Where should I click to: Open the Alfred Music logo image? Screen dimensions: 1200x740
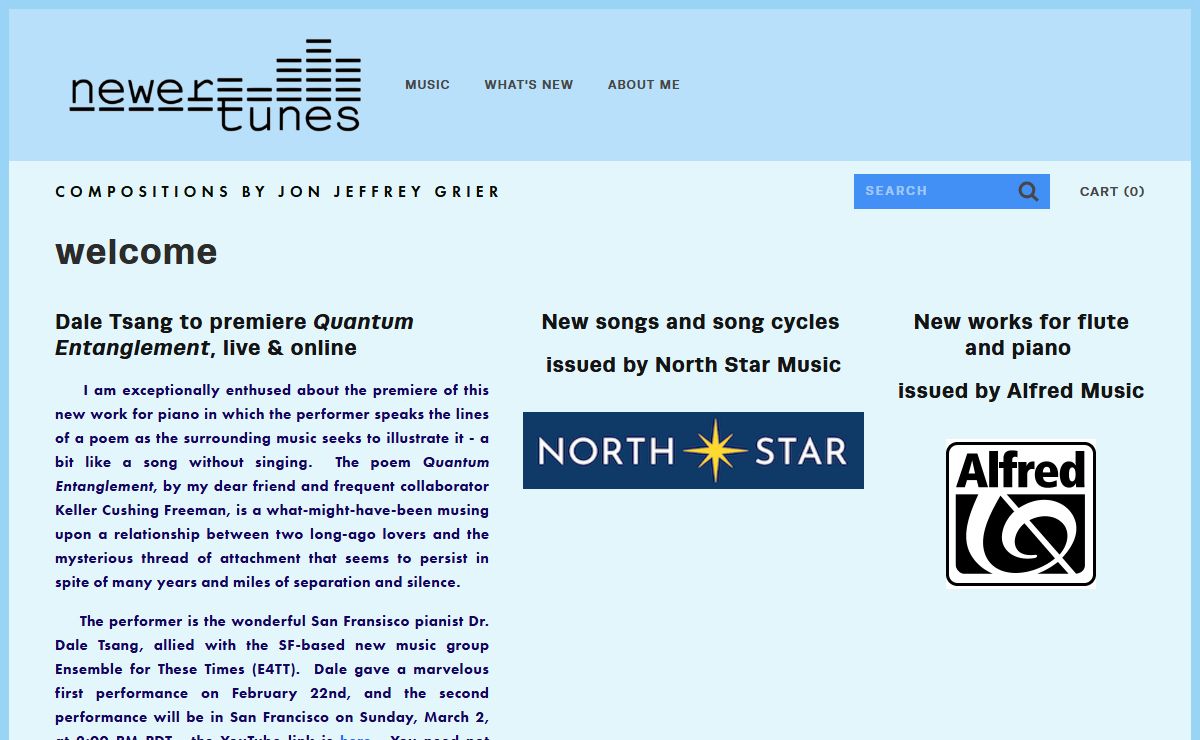pos(1021,514)
